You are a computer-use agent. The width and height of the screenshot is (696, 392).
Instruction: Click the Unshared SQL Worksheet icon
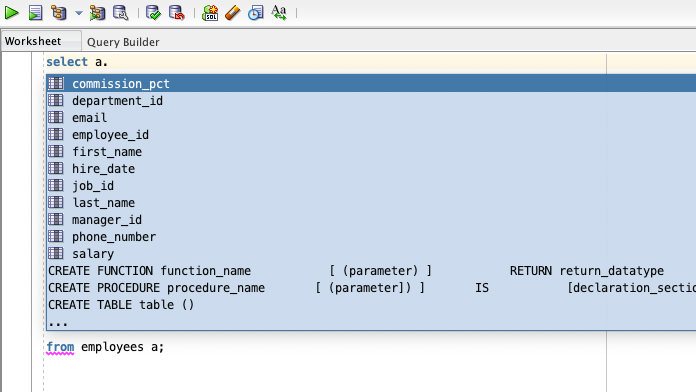pos(210,13)
